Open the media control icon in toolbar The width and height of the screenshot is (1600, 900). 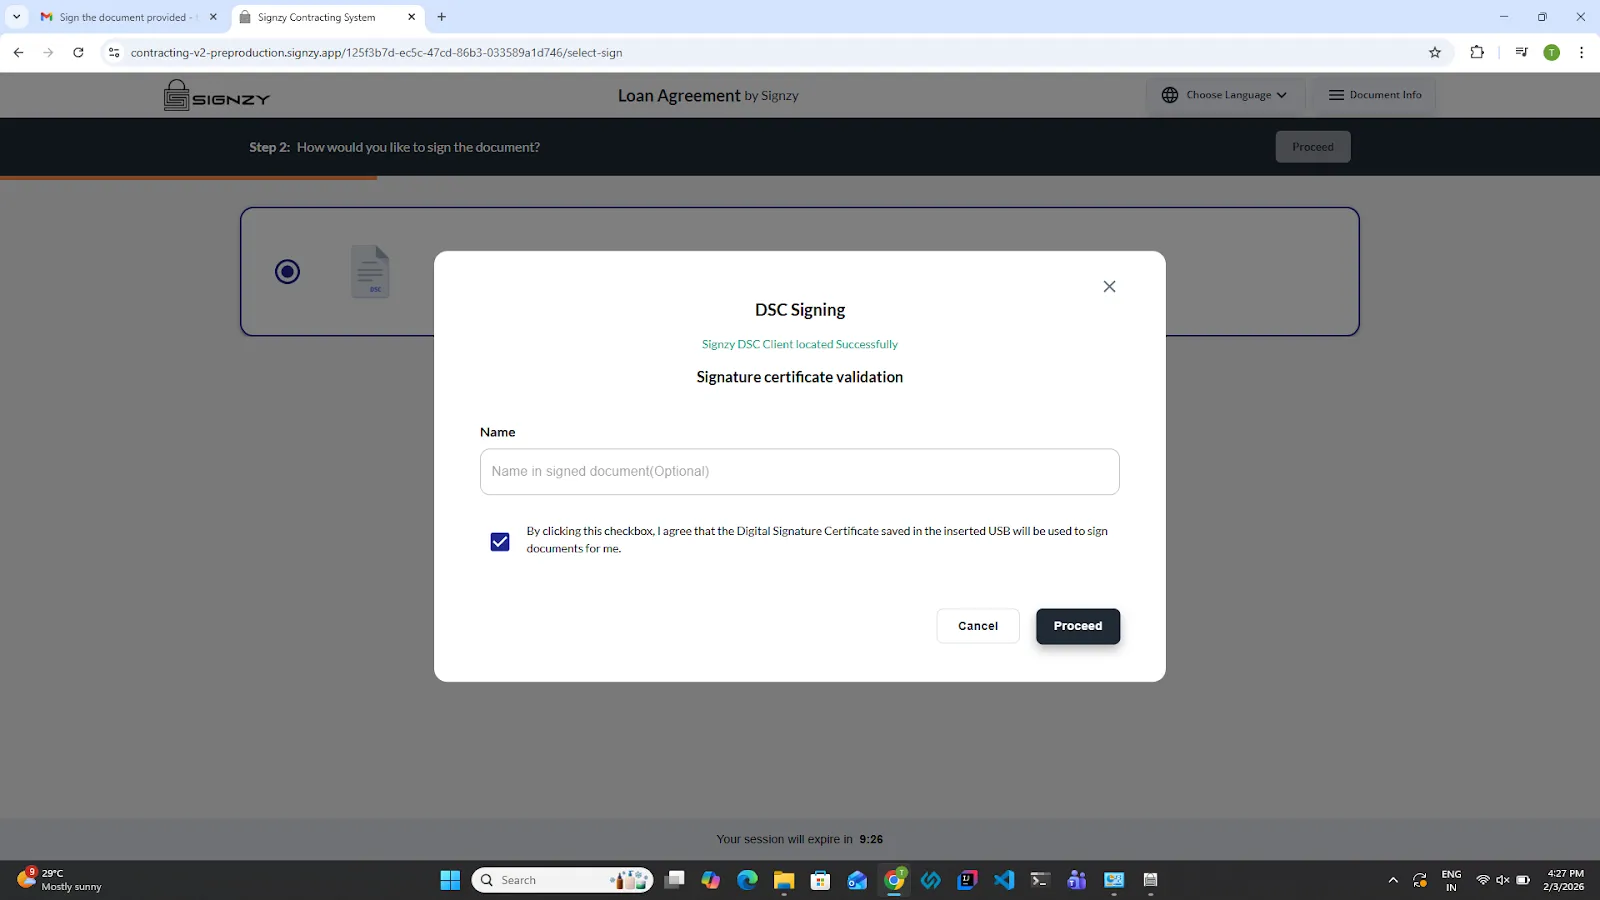[x=1521, y=52]
